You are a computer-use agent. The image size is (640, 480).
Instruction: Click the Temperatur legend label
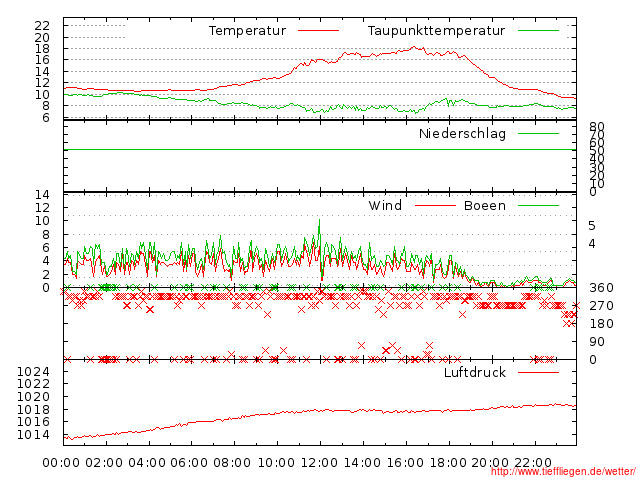point(247,31)
